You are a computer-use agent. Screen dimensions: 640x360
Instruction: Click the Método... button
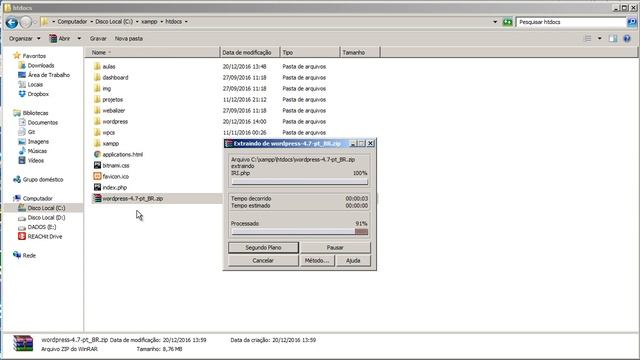point(317,260)
